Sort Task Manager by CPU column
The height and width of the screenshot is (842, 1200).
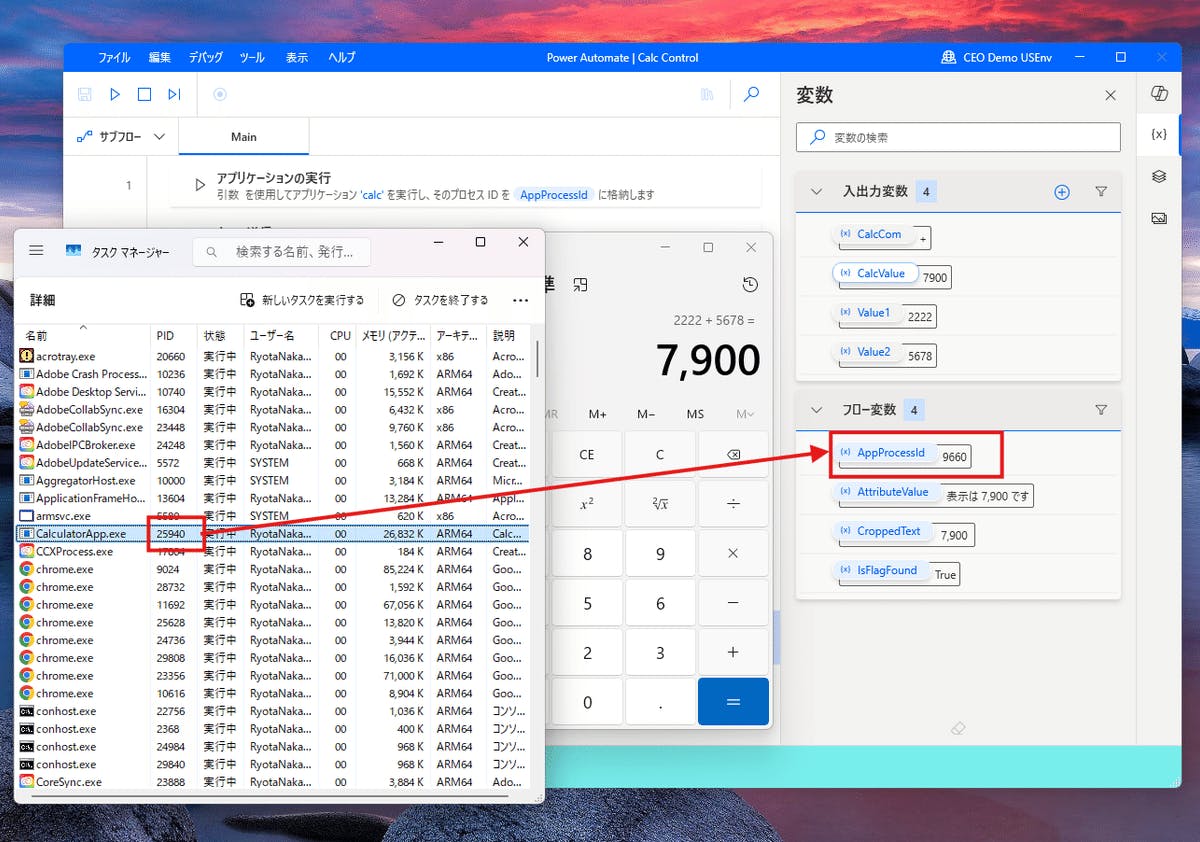point(340,335)
